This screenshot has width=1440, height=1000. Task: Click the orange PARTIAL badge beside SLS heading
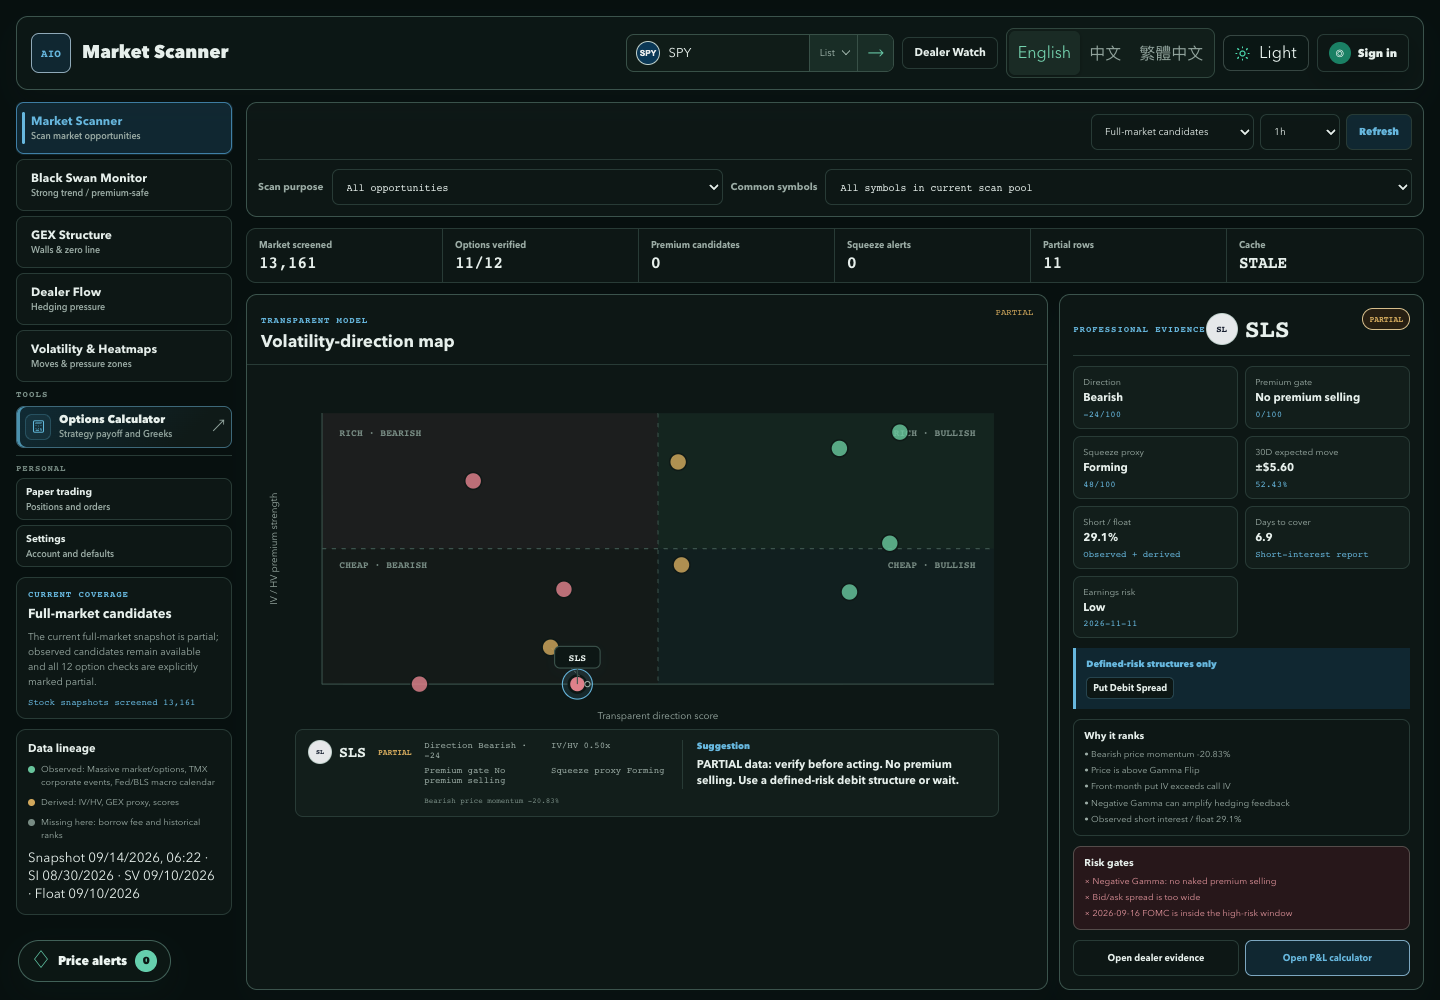pos(1386,320)
